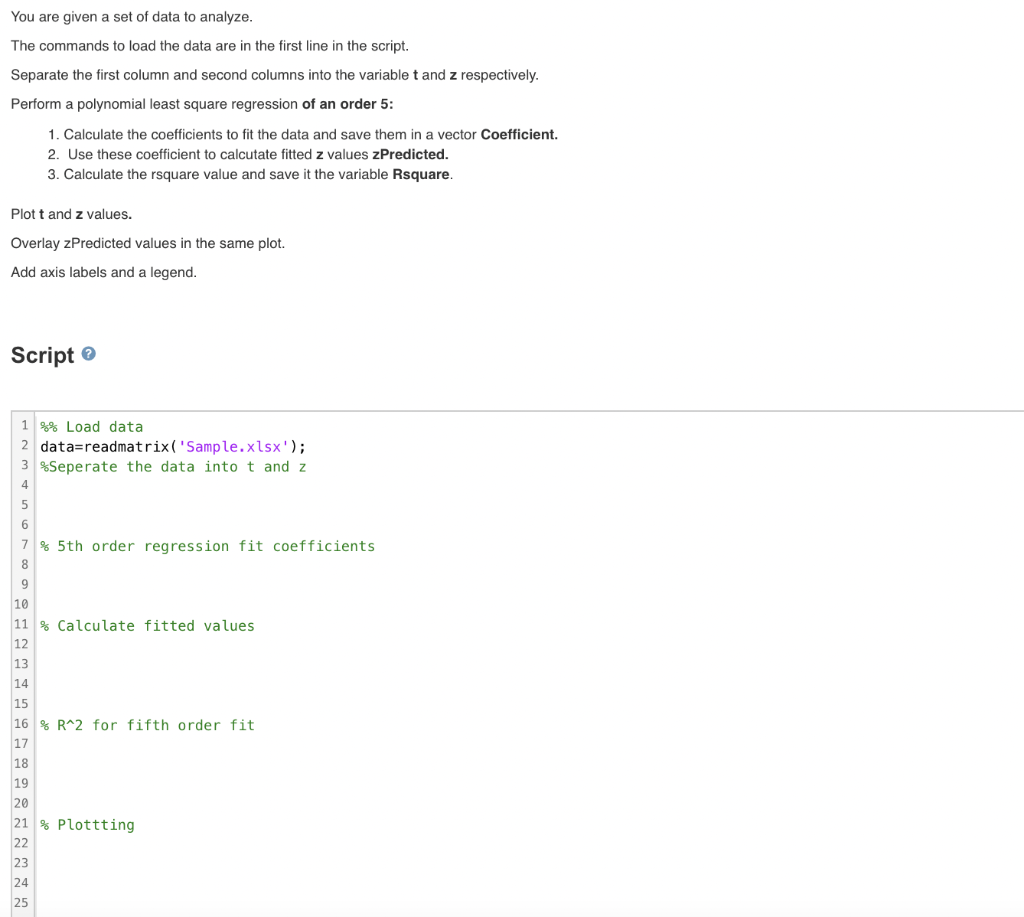Click the 'Add axis labels and a legend.' instruction

pyautogui.click(x=103, y=272)
